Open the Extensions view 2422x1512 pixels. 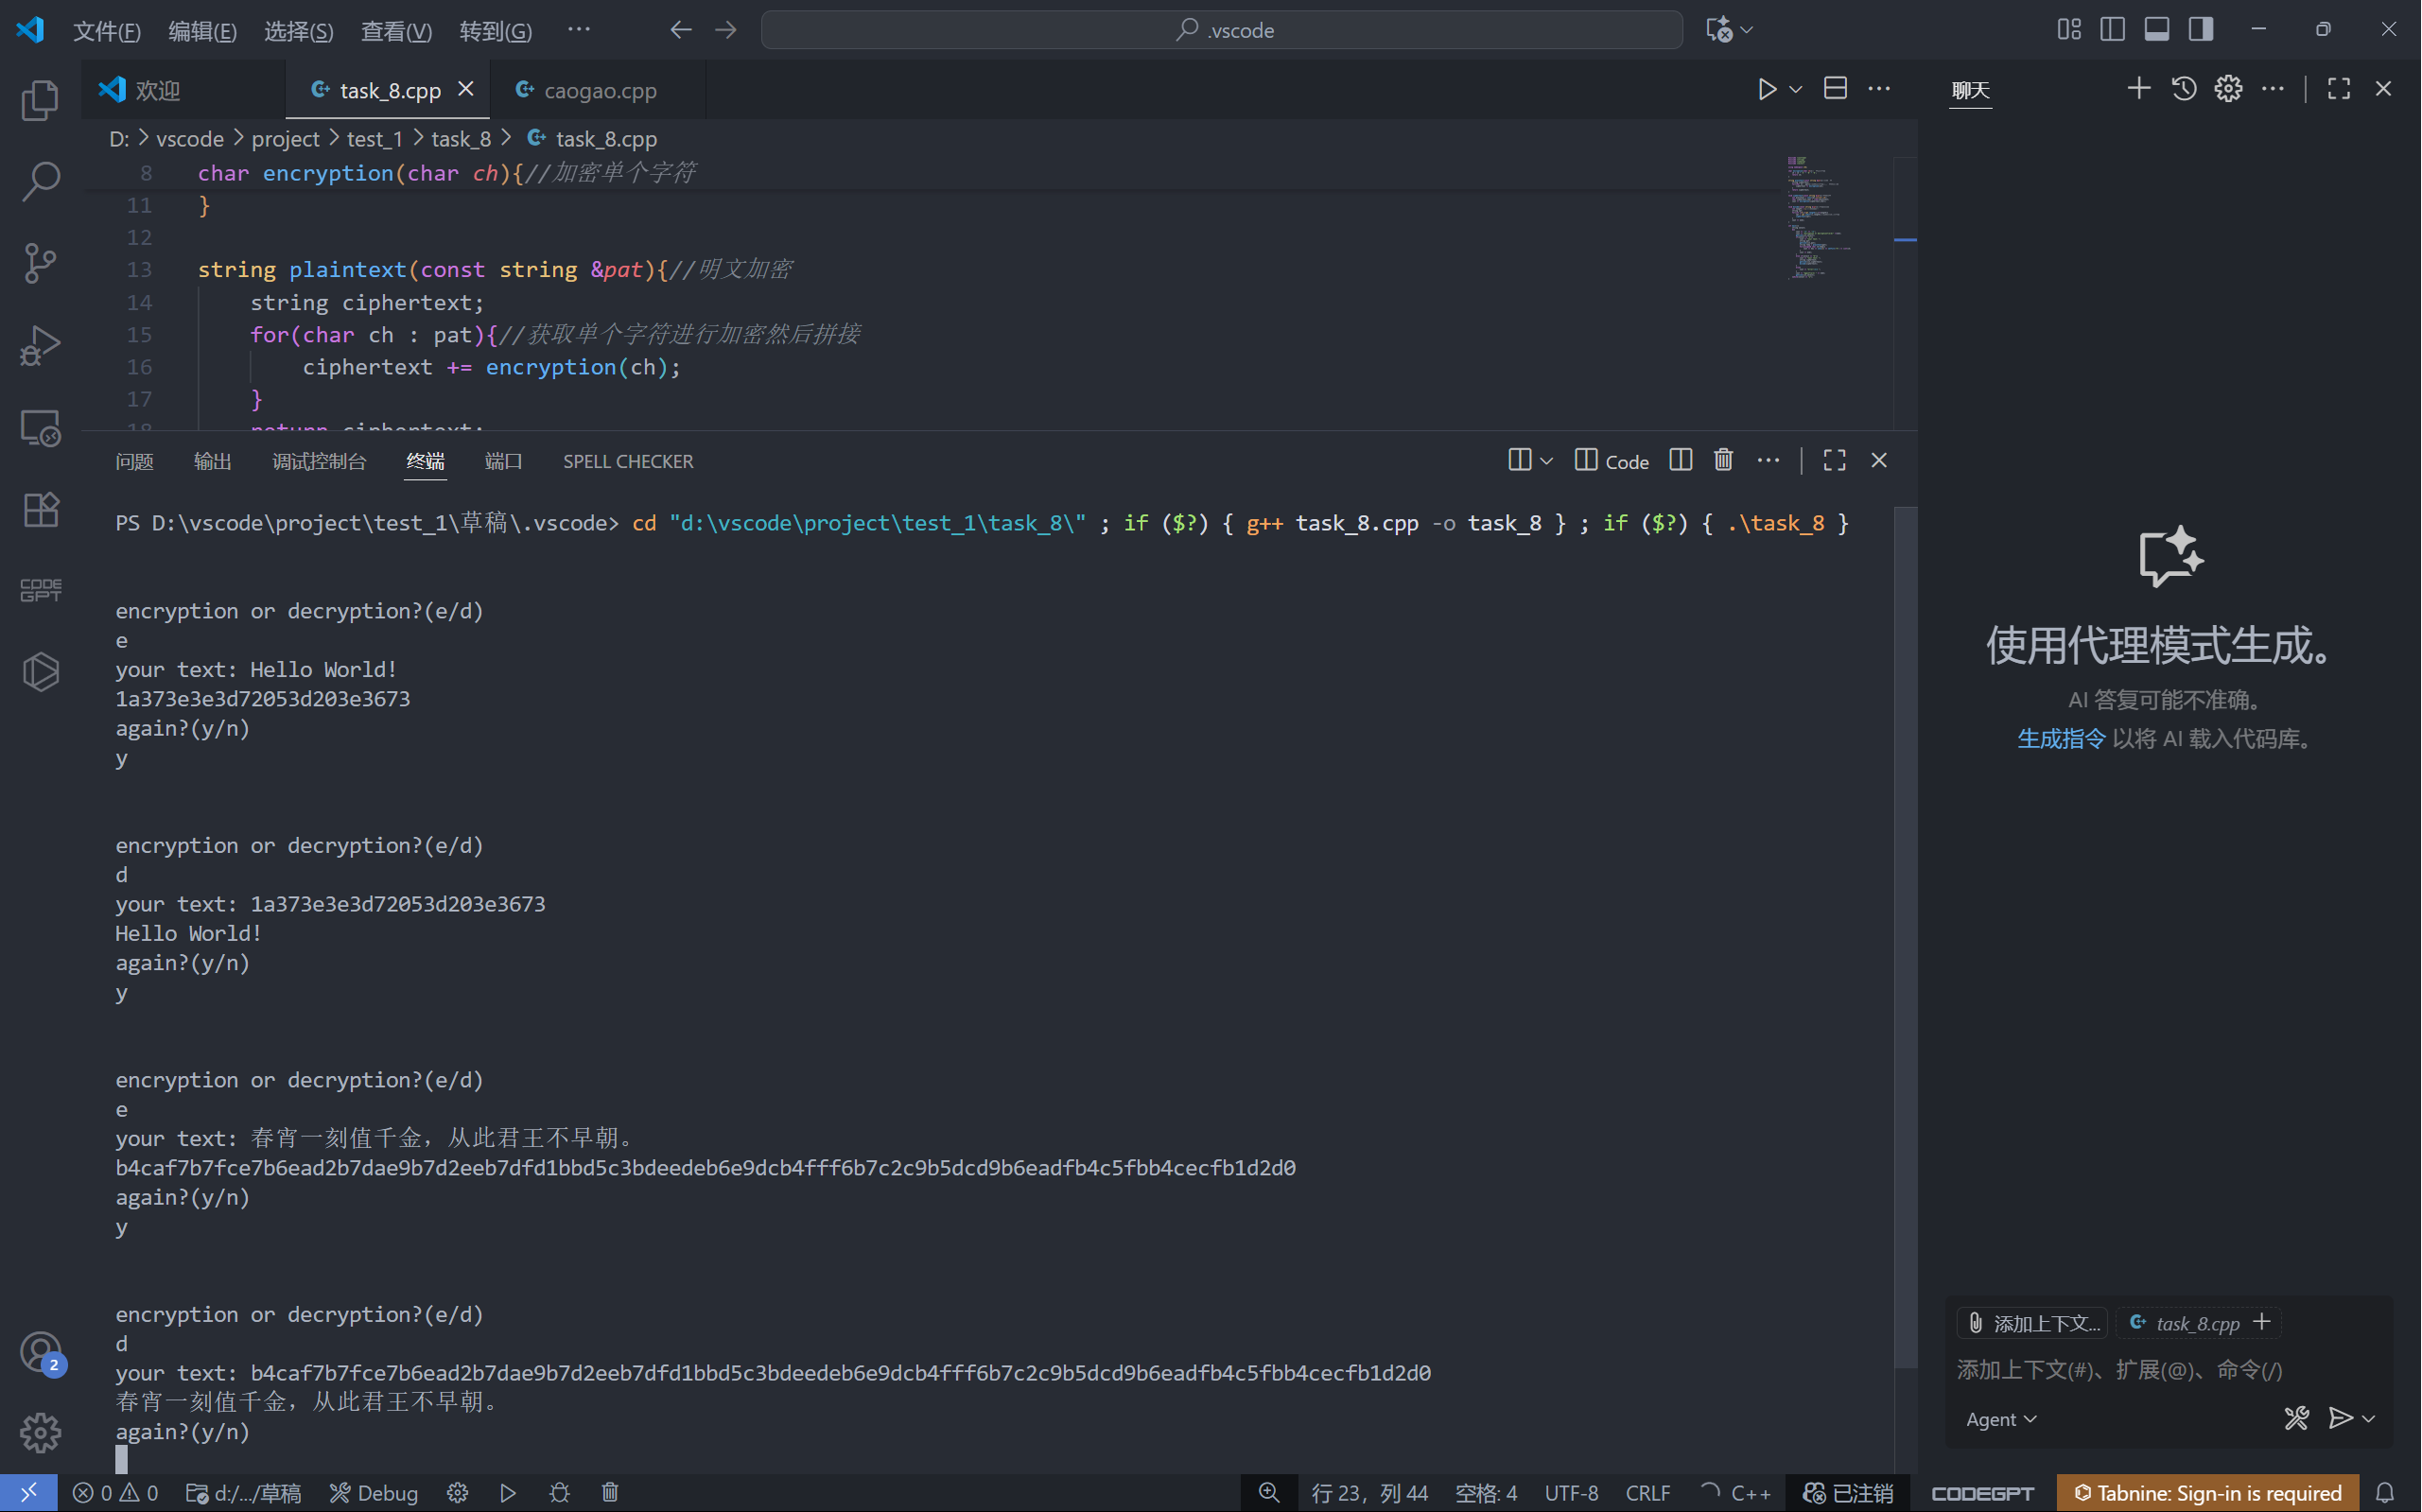40,510
